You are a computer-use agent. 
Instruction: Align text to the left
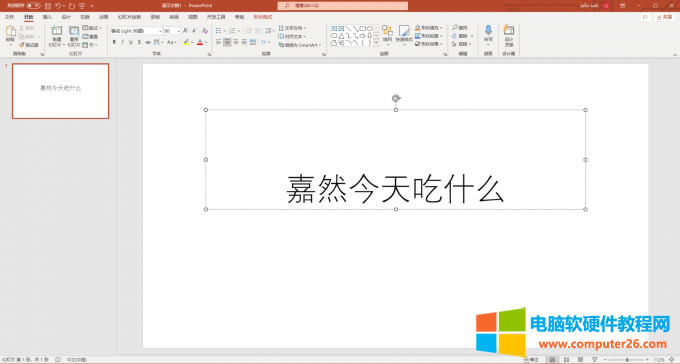(x=219, y=42)
